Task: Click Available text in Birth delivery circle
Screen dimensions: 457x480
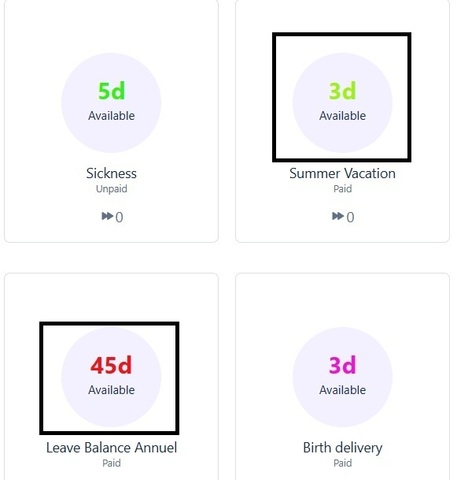Action: click(342, 390)
